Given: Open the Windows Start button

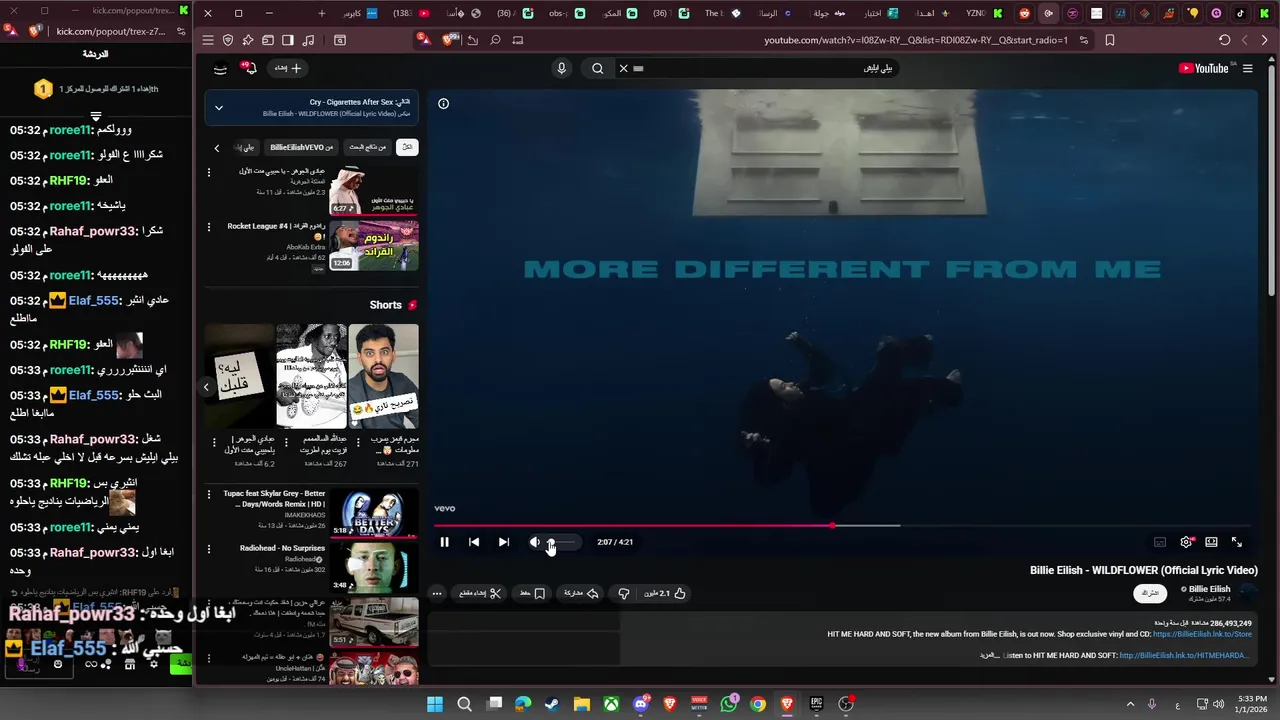Looking at the screenshot, I should pos(435,704).
